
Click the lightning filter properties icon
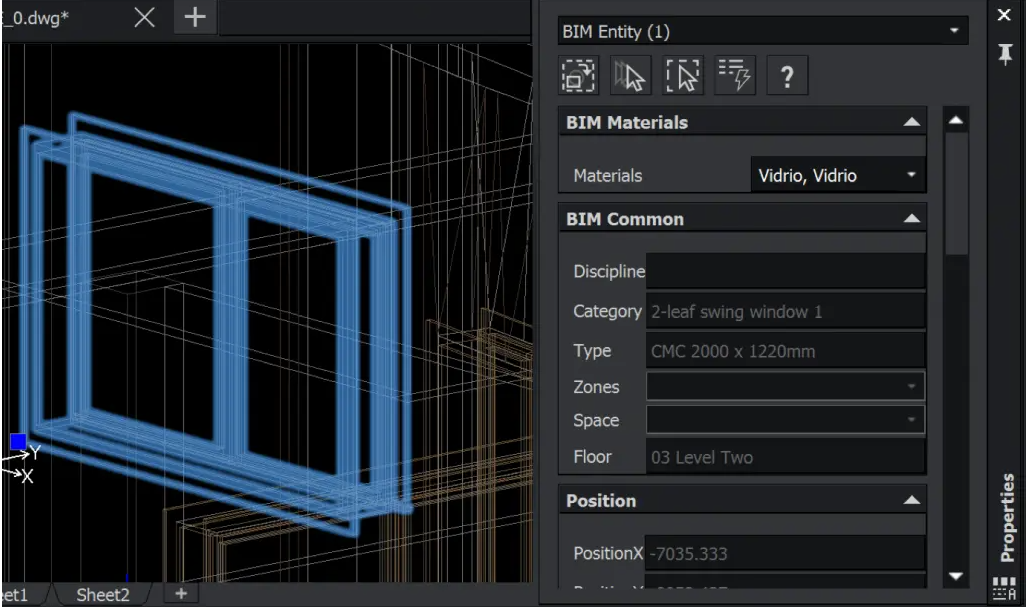[x=735, y=76]
